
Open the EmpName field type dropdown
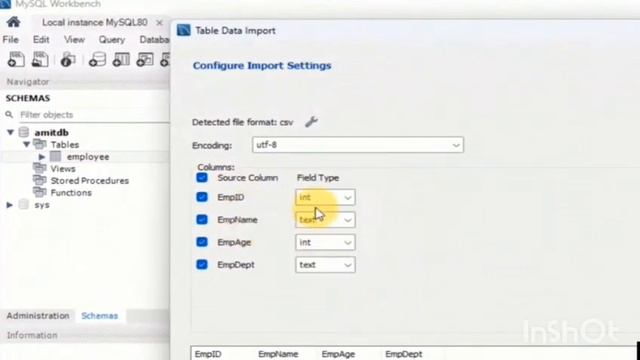pyautogui.click(x=325, y=220)
